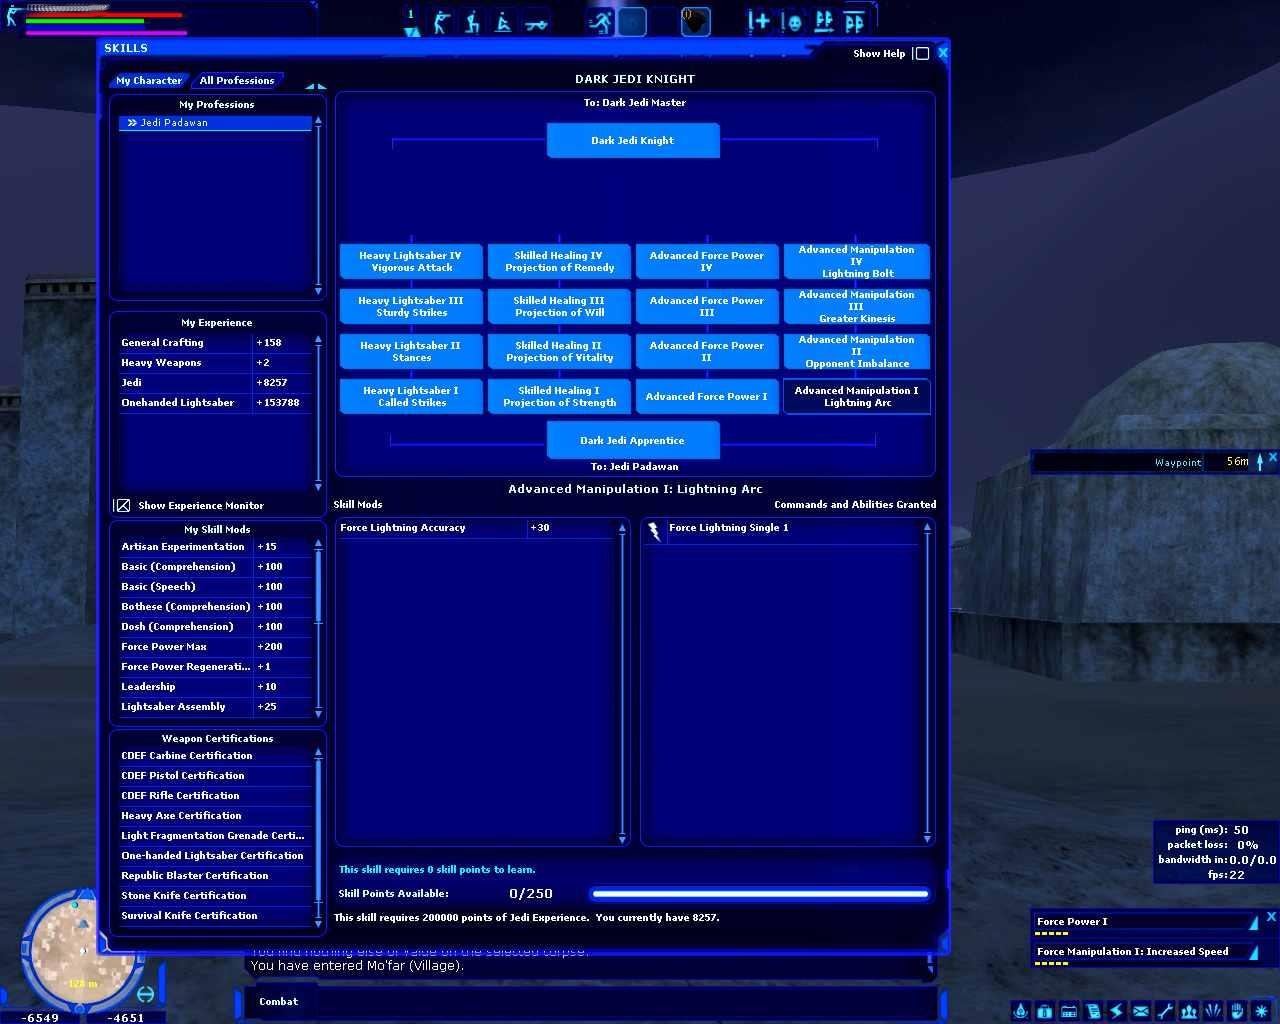Click the Skill Points Available progress bar
This screenshot has height=1024, width=1280.
click(x=760, y=894)
